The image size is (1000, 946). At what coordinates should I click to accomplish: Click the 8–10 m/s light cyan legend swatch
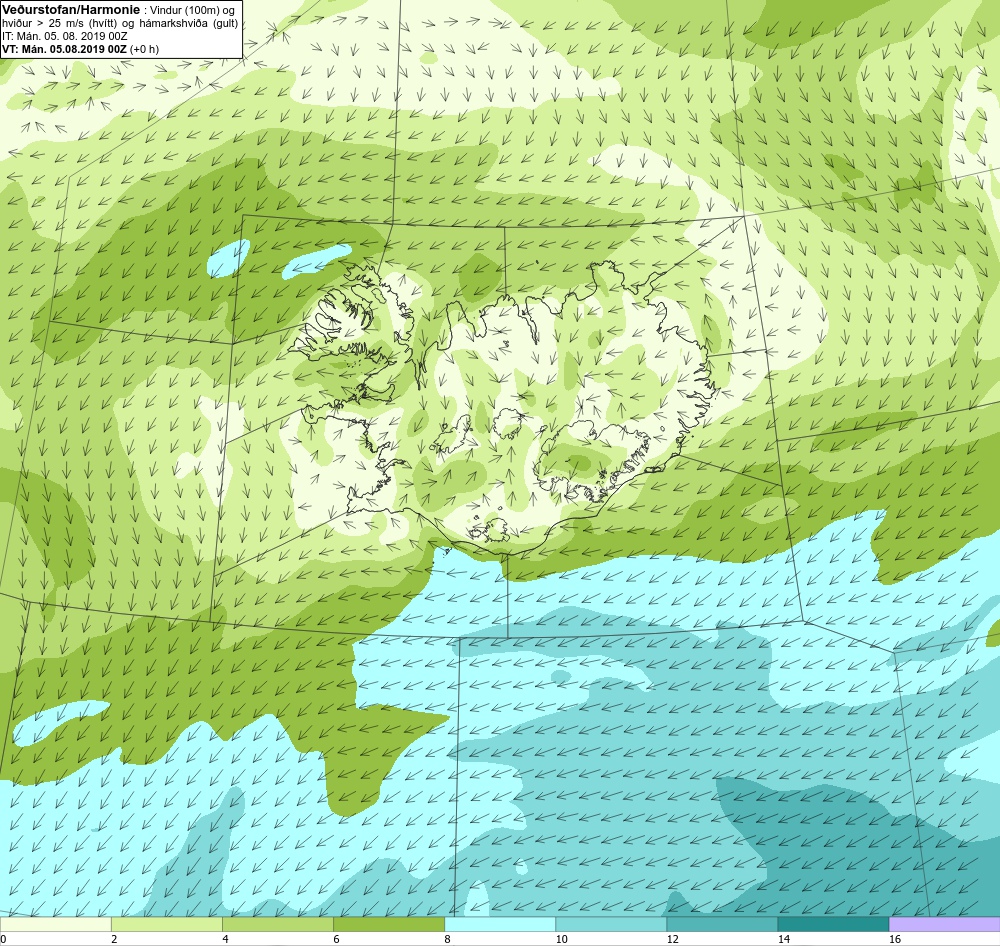tap(500, 924)
